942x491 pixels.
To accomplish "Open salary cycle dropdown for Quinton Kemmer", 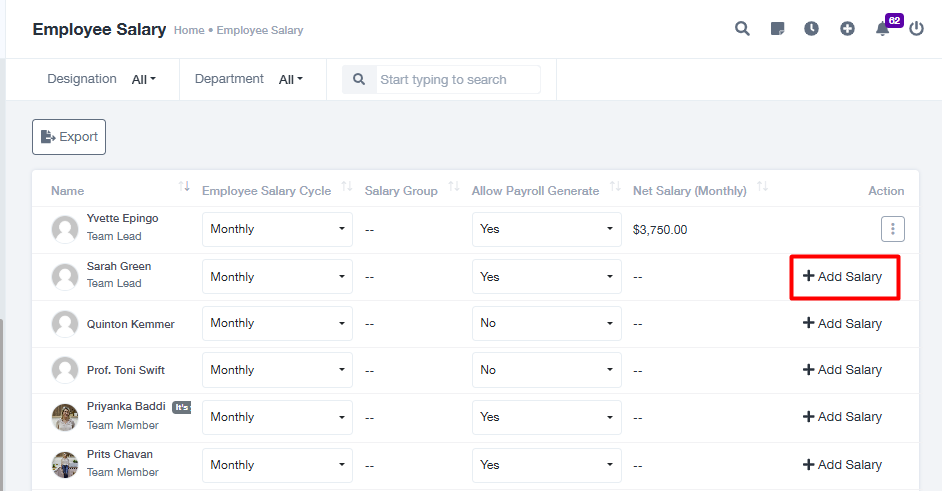I will (277, 323).
